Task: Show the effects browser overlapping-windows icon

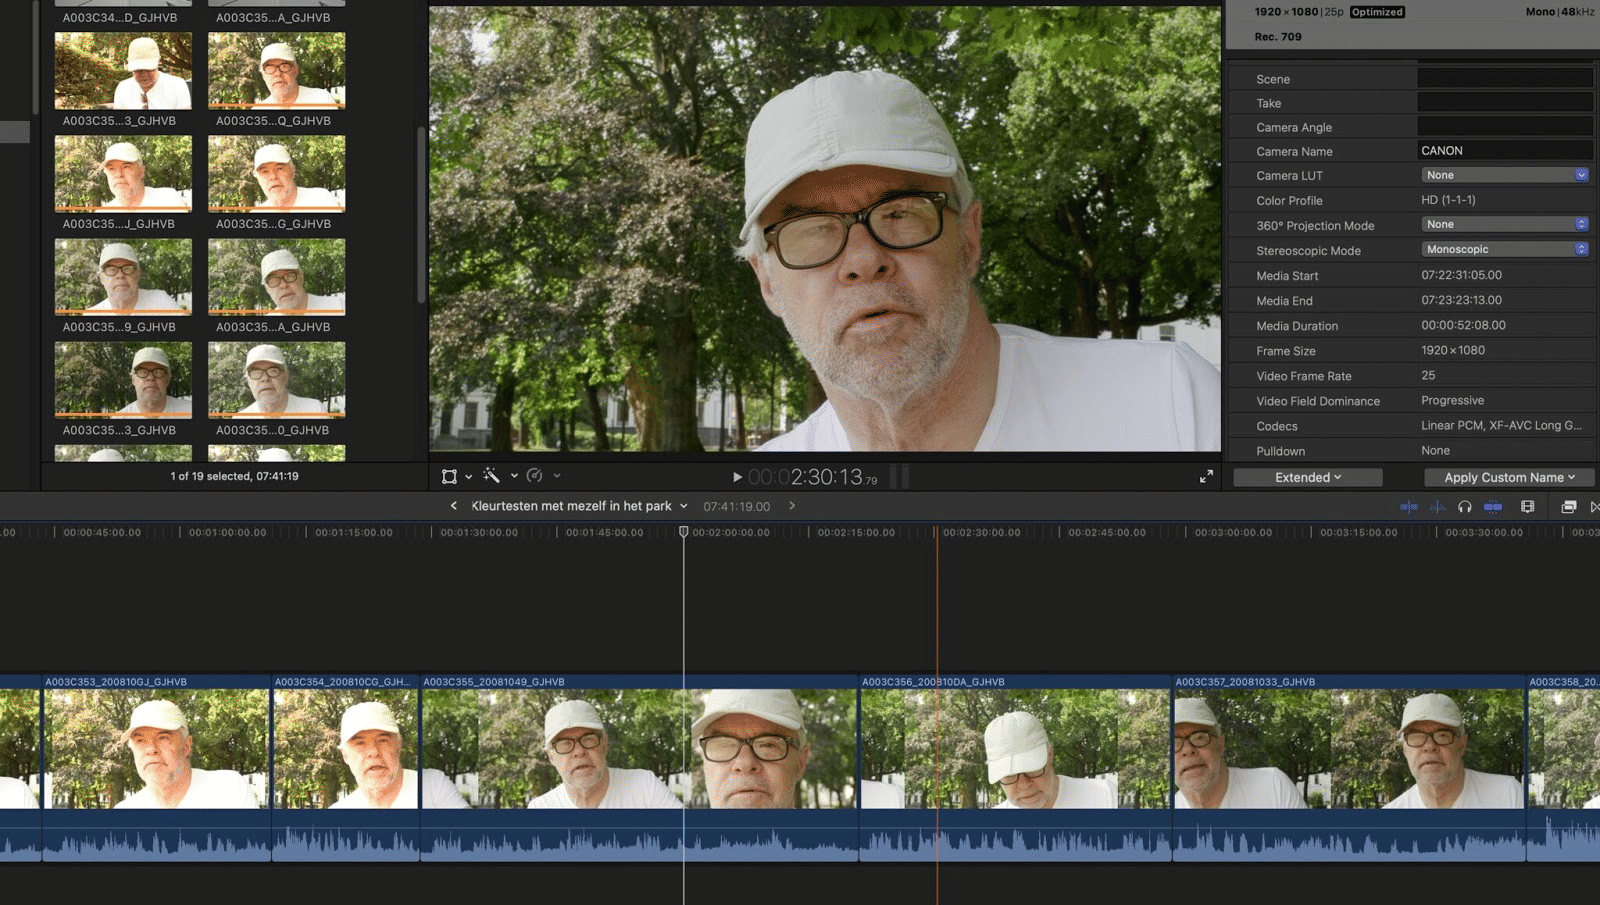Action: [x=1568, y=507]
